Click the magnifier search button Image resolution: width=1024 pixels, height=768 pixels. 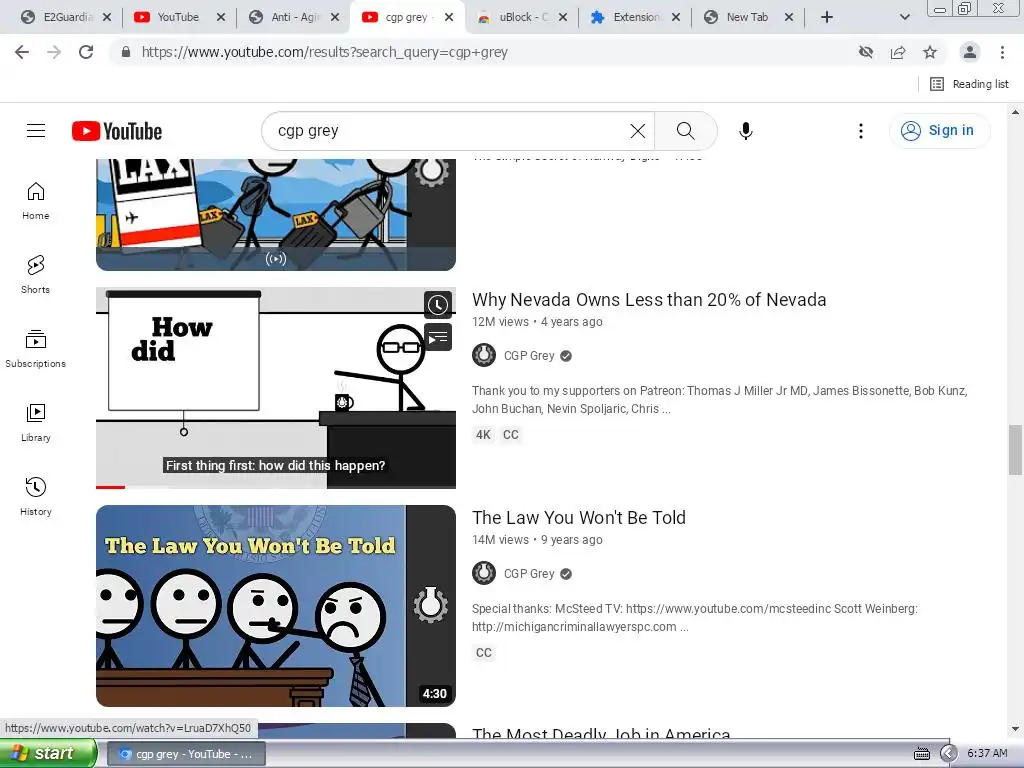tap(686, 131)
